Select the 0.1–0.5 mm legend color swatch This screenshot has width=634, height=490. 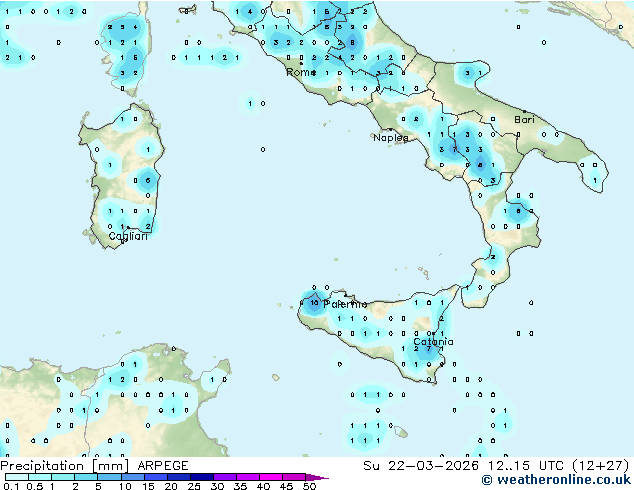point(17,477)
